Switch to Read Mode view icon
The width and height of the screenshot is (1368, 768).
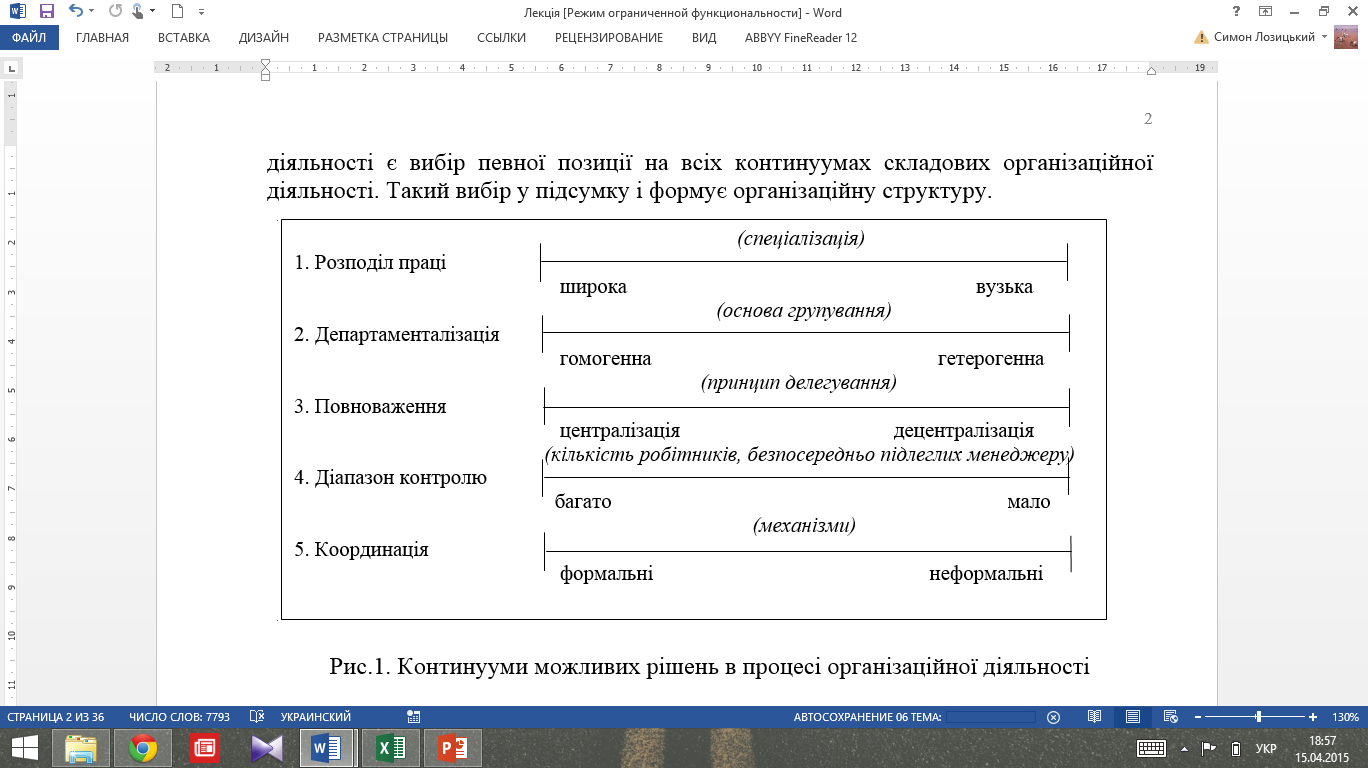[x=1095, y=717]
